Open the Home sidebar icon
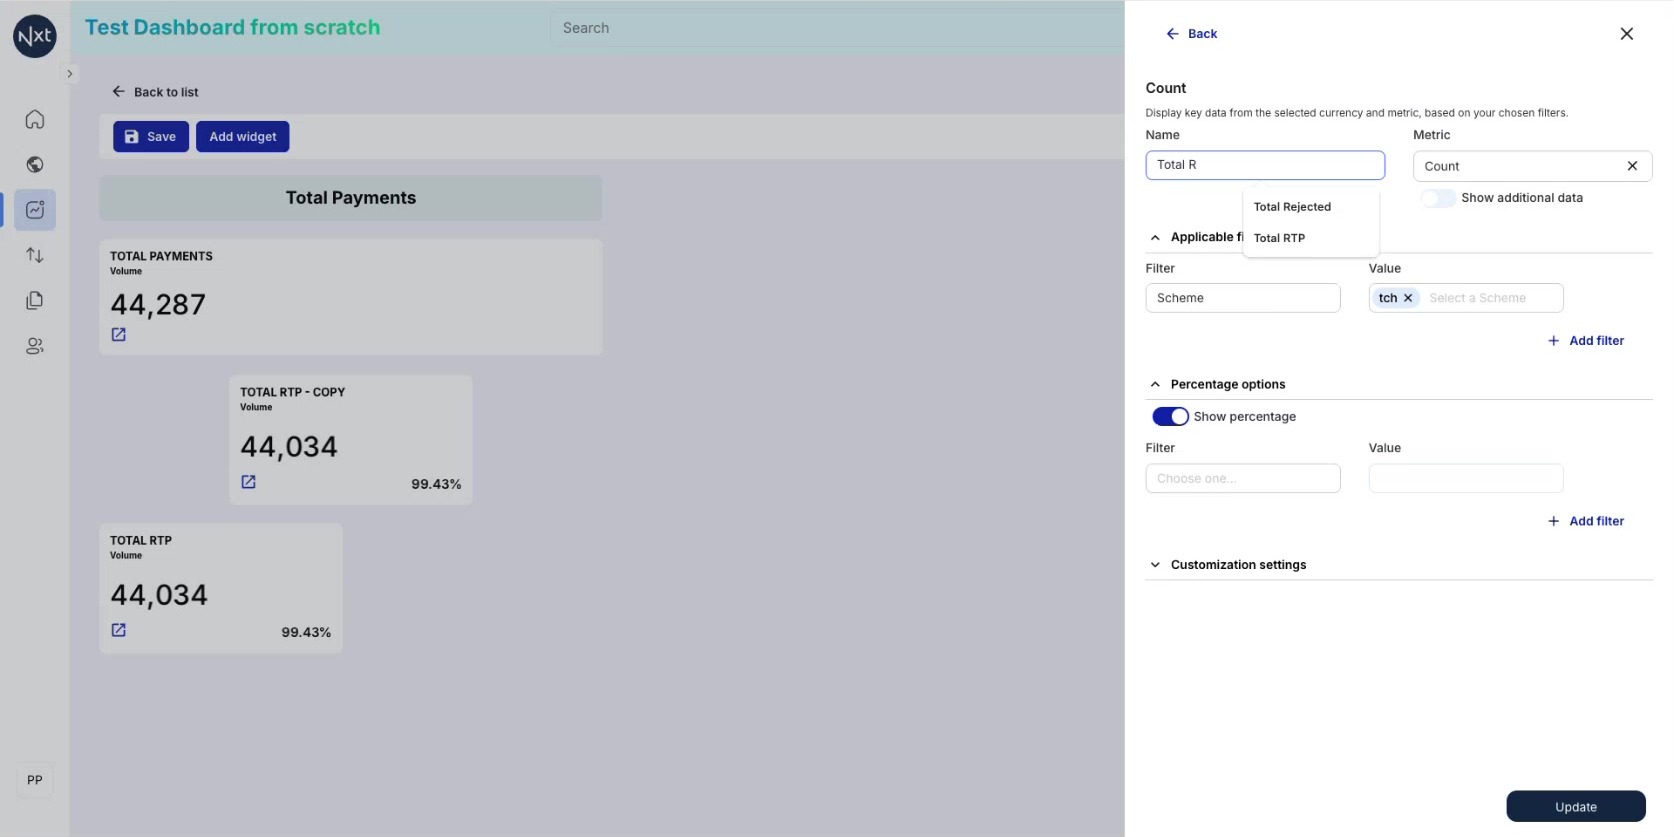 pyautogui.click(x=35, y=120)
